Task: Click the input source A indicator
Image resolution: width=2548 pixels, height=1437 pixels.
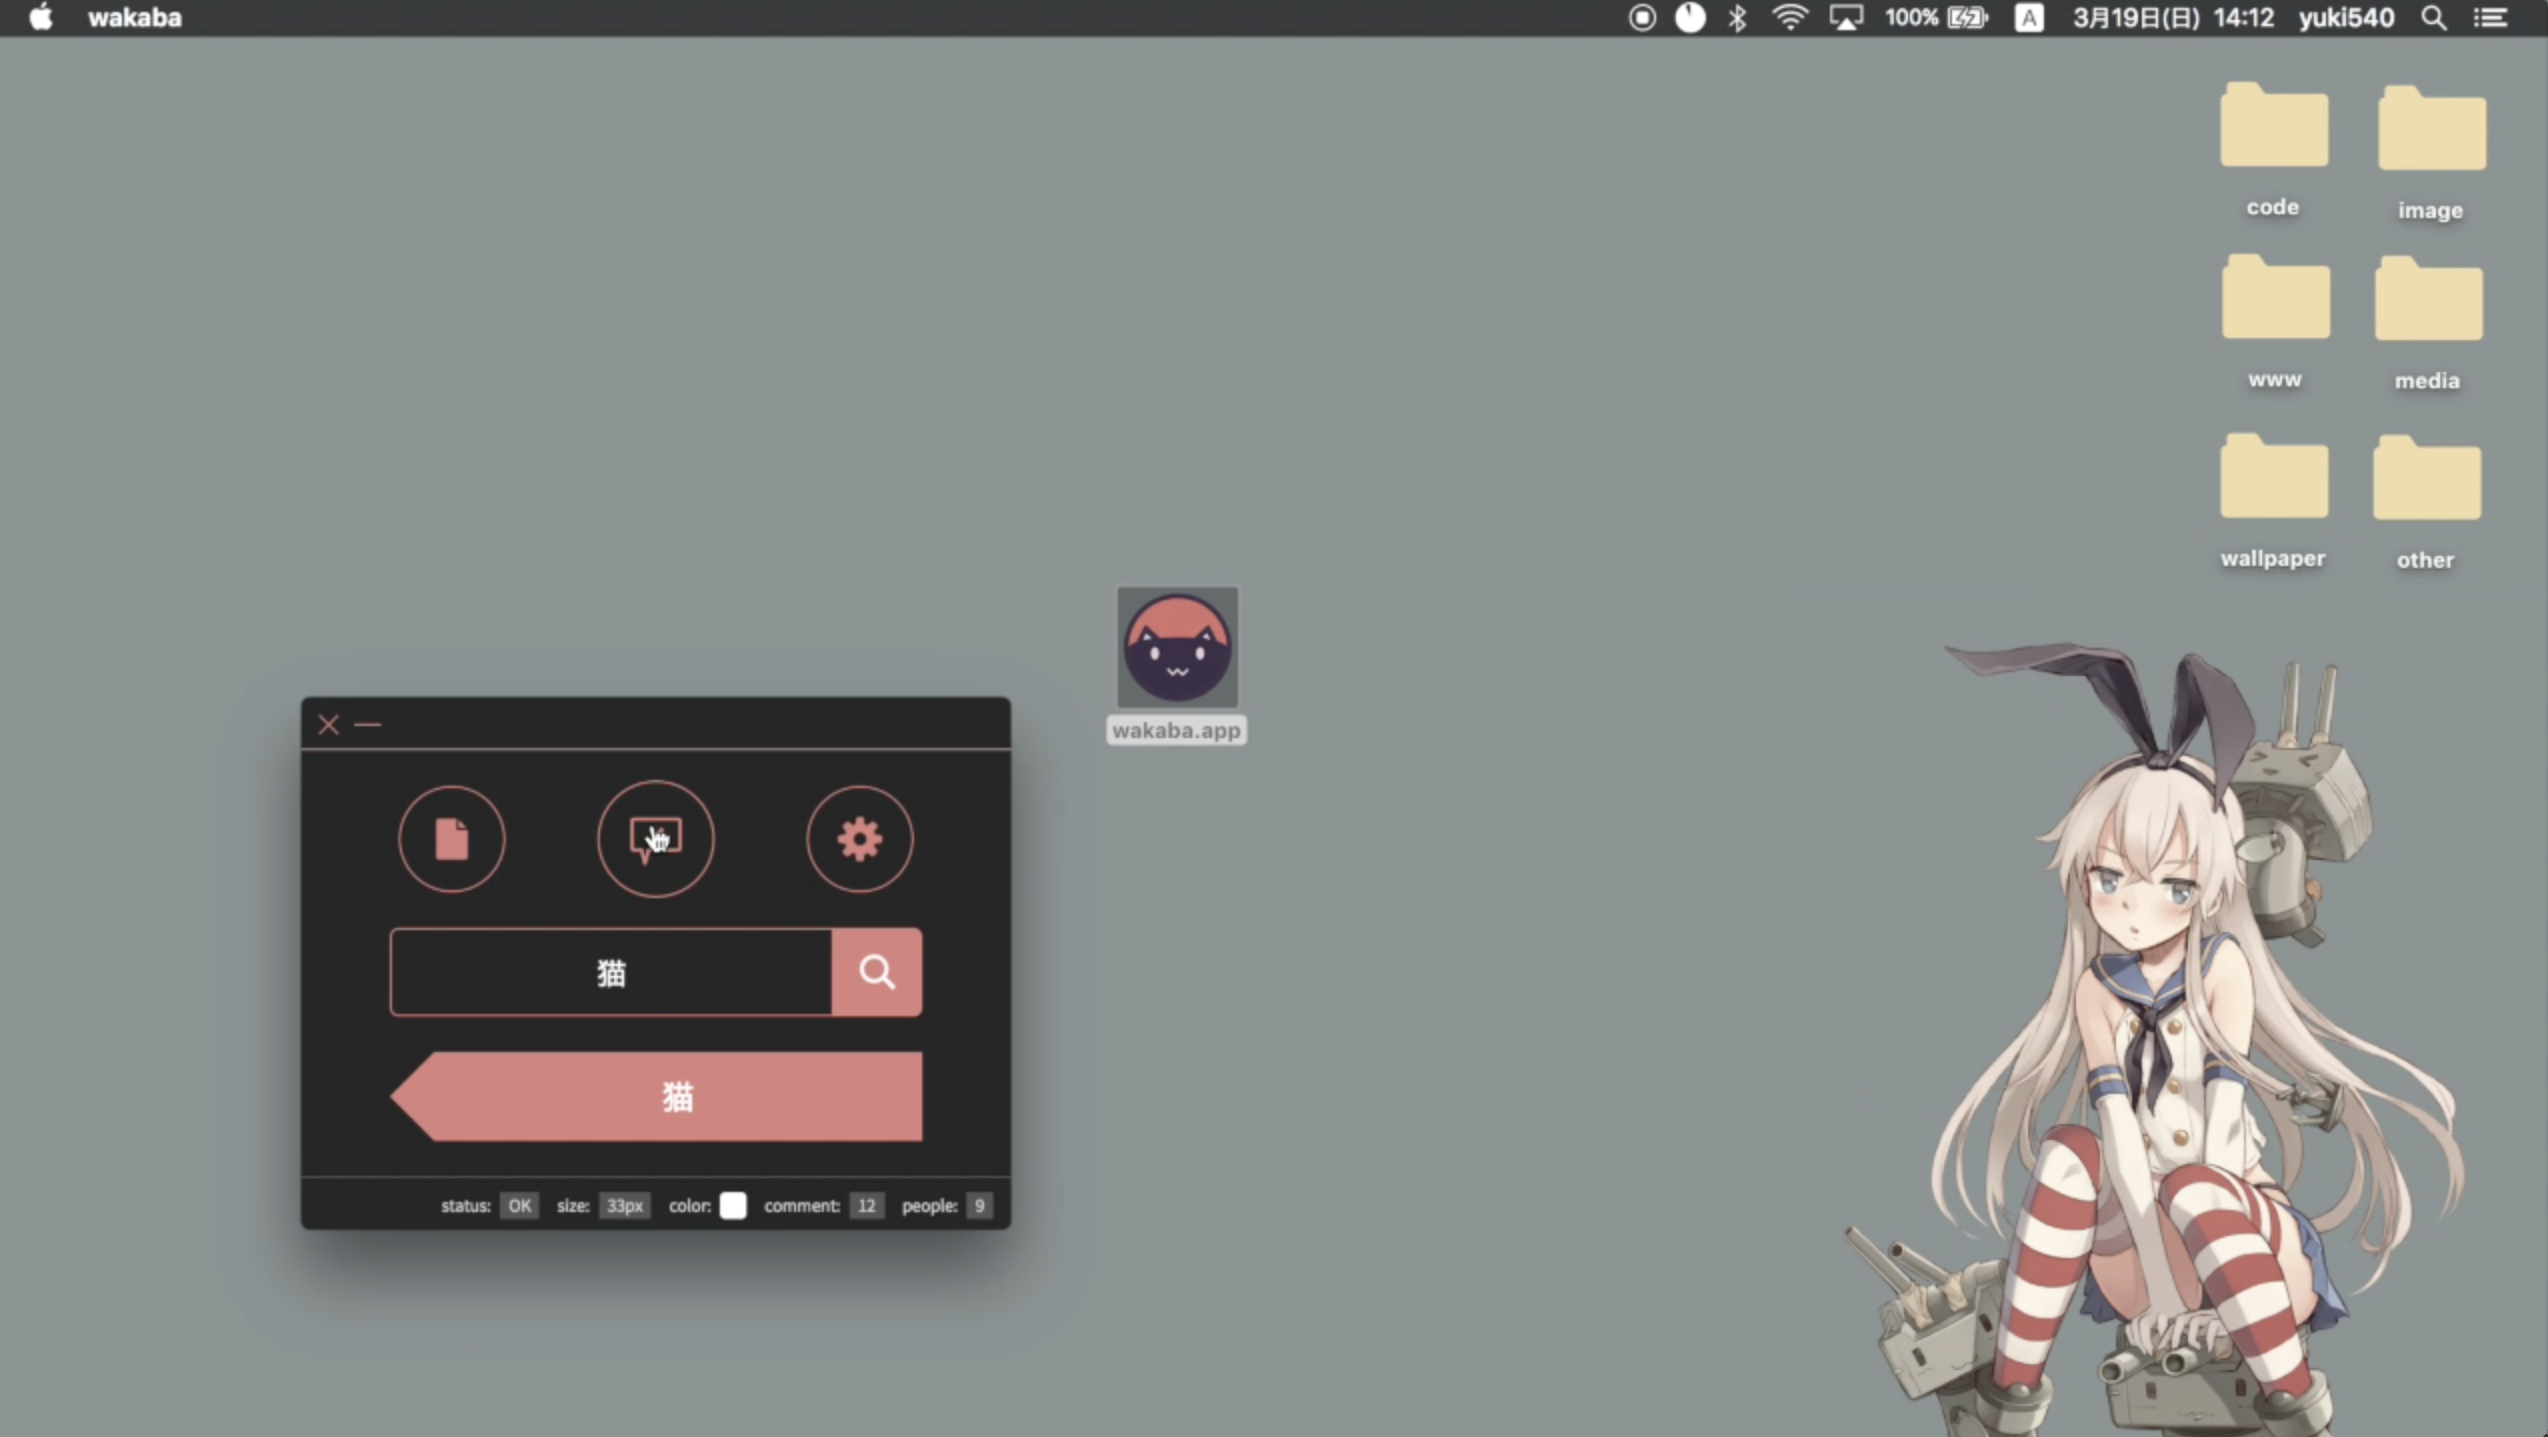Action: coord(2028,18)
